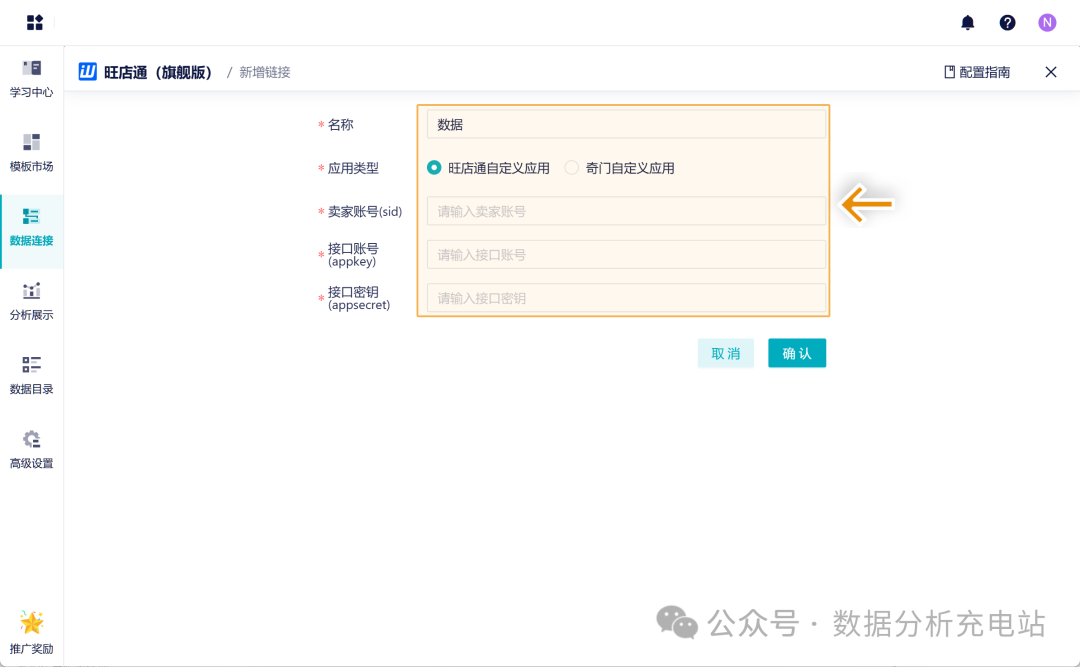Open the notifications bell
This screenshot has width=1080, height=667.
(x=968, y=23)
